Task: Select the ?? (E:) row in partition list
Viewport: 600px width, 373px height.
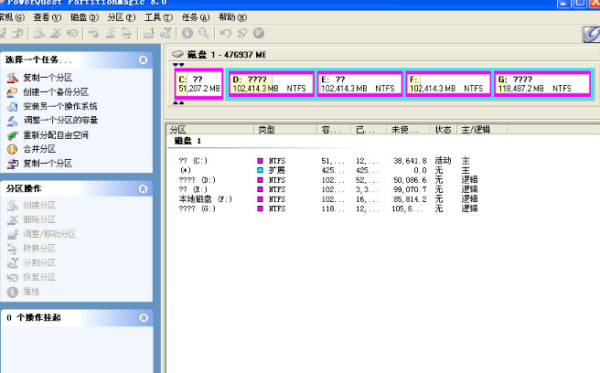Action: pos(328,189)
